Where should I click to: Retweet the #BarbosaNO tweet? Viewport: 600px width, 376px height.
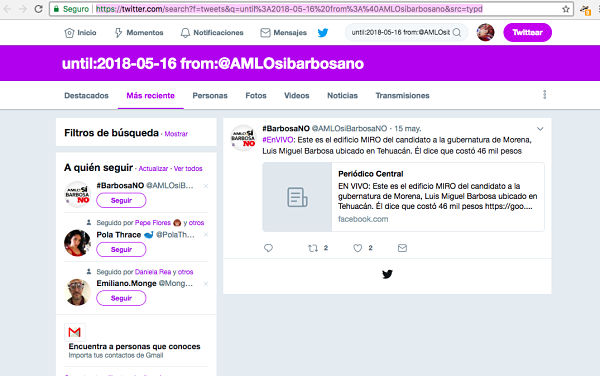[x=313, y=248]
